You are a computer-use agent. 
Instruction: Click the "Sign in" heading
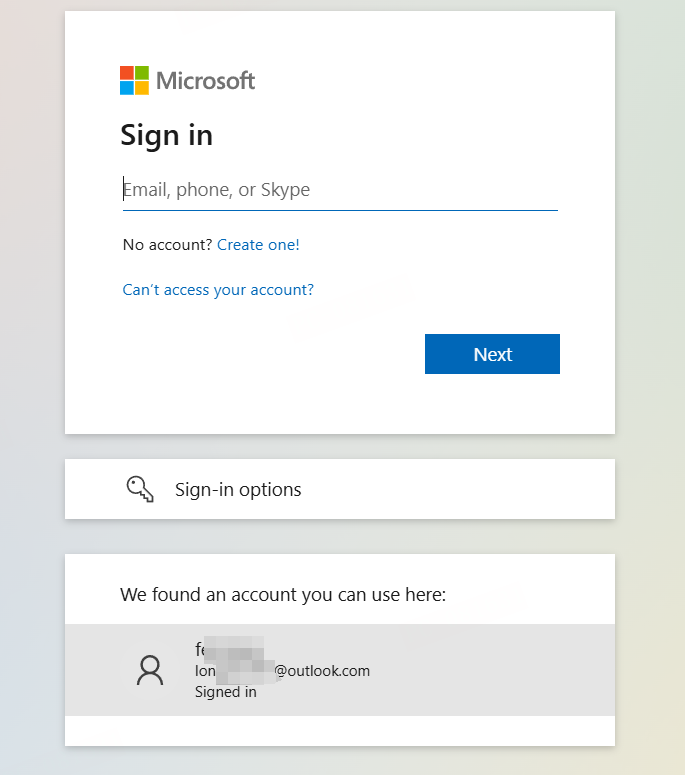(x=166, y=135)
